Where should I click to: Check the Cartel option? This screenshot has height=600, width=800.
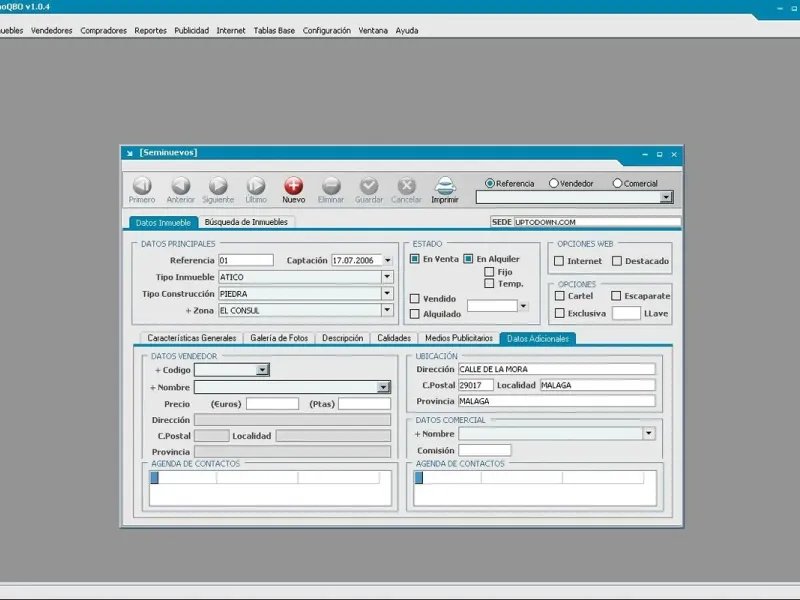tap(560, 296)
